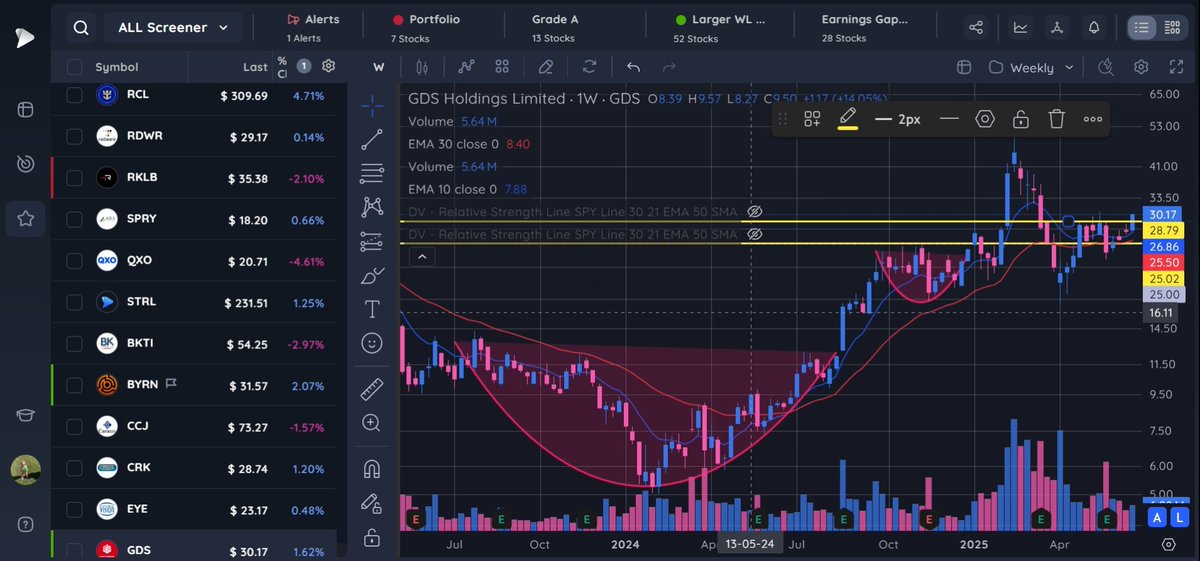Open the W timeframe selector

point(379,67)
